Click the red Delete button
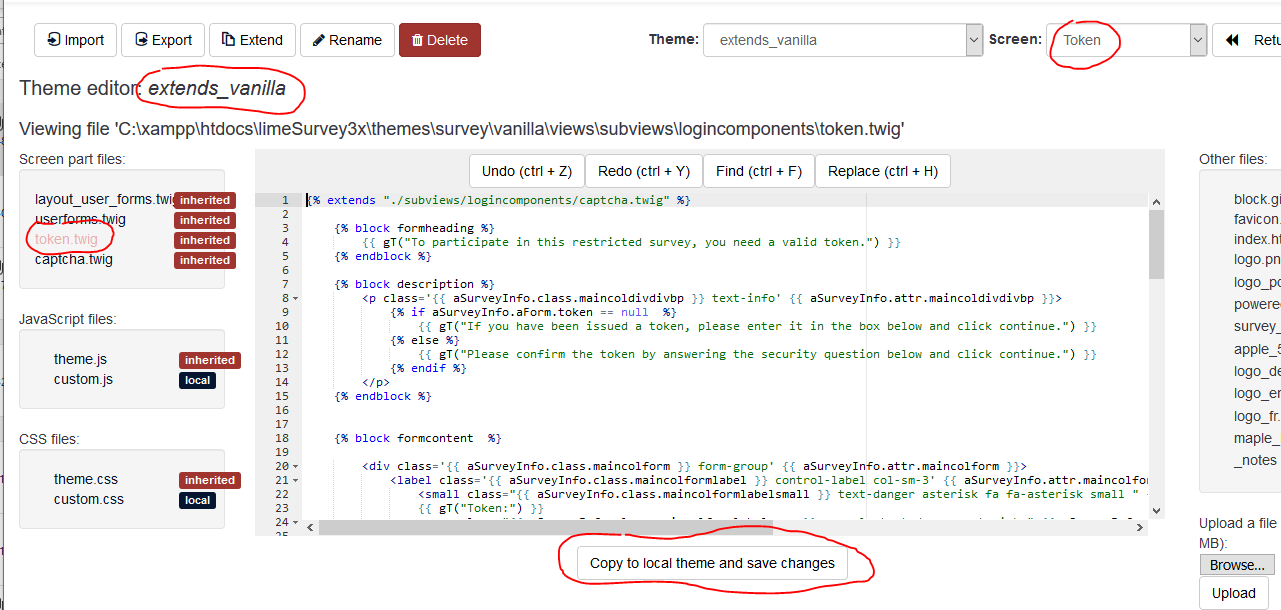Screen dimensions: 1281x610 coord(439,40)
